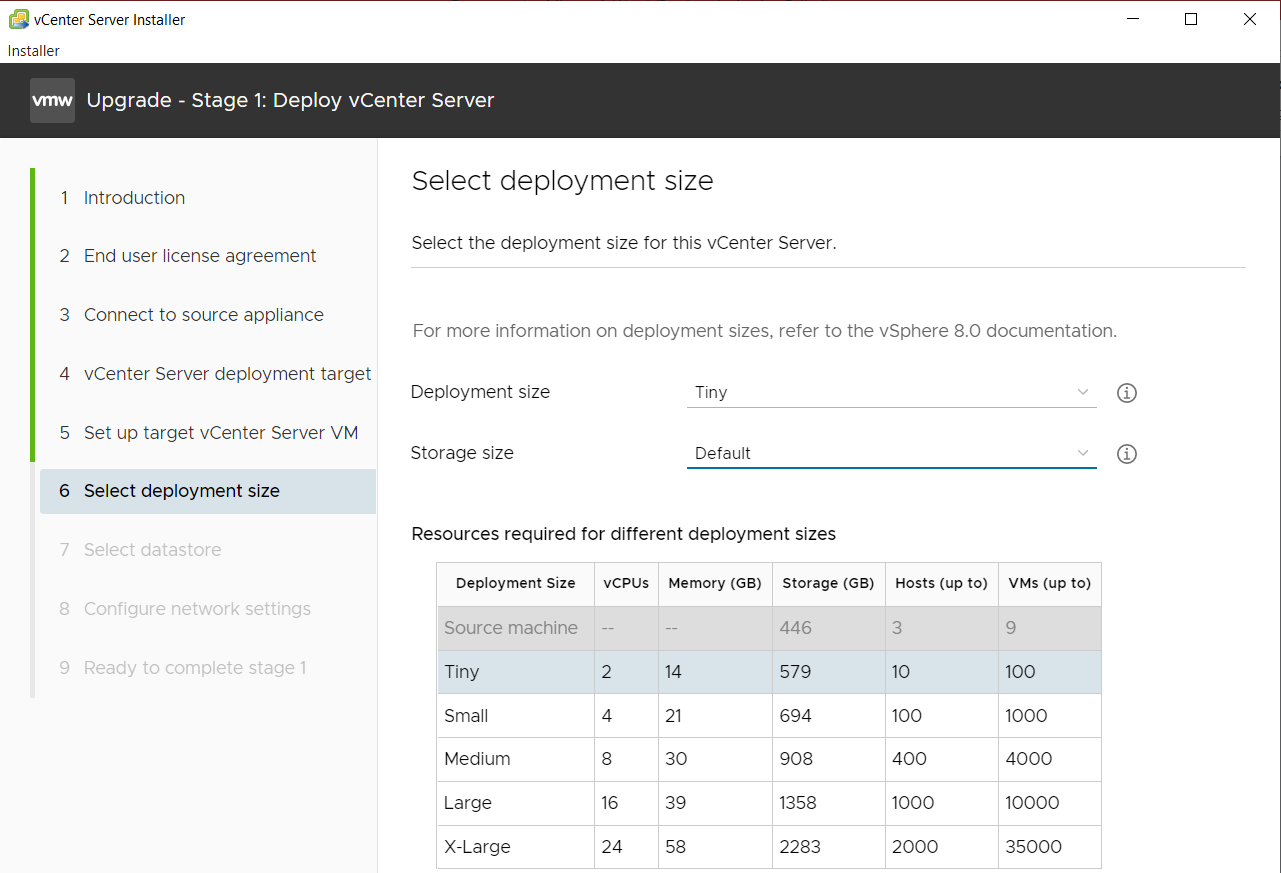The height and width of the screenshot is (873, 1281).
Task: Click Upgrade - Stage 1 header title
Action: click(291, 100)
